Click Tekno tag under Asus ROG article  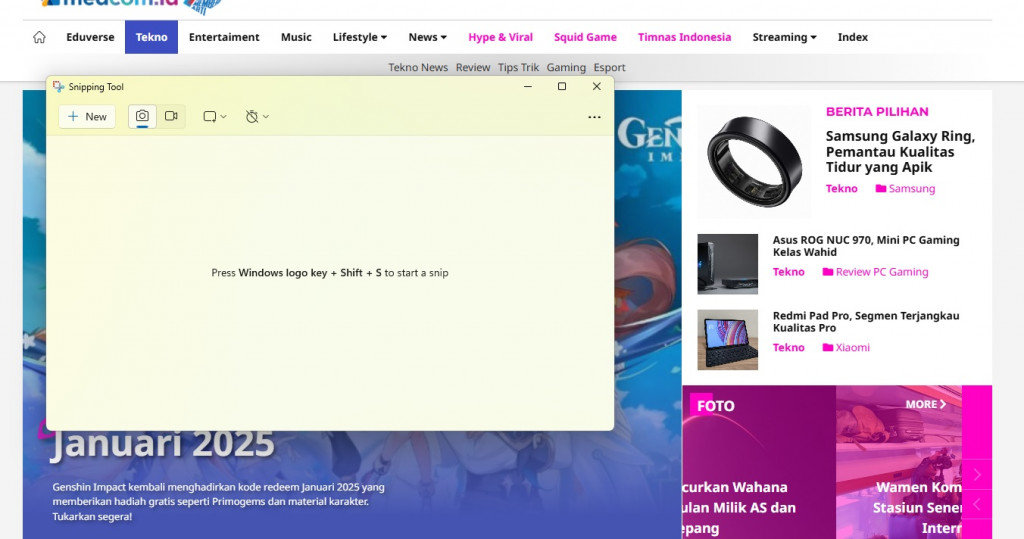(788, 272)
